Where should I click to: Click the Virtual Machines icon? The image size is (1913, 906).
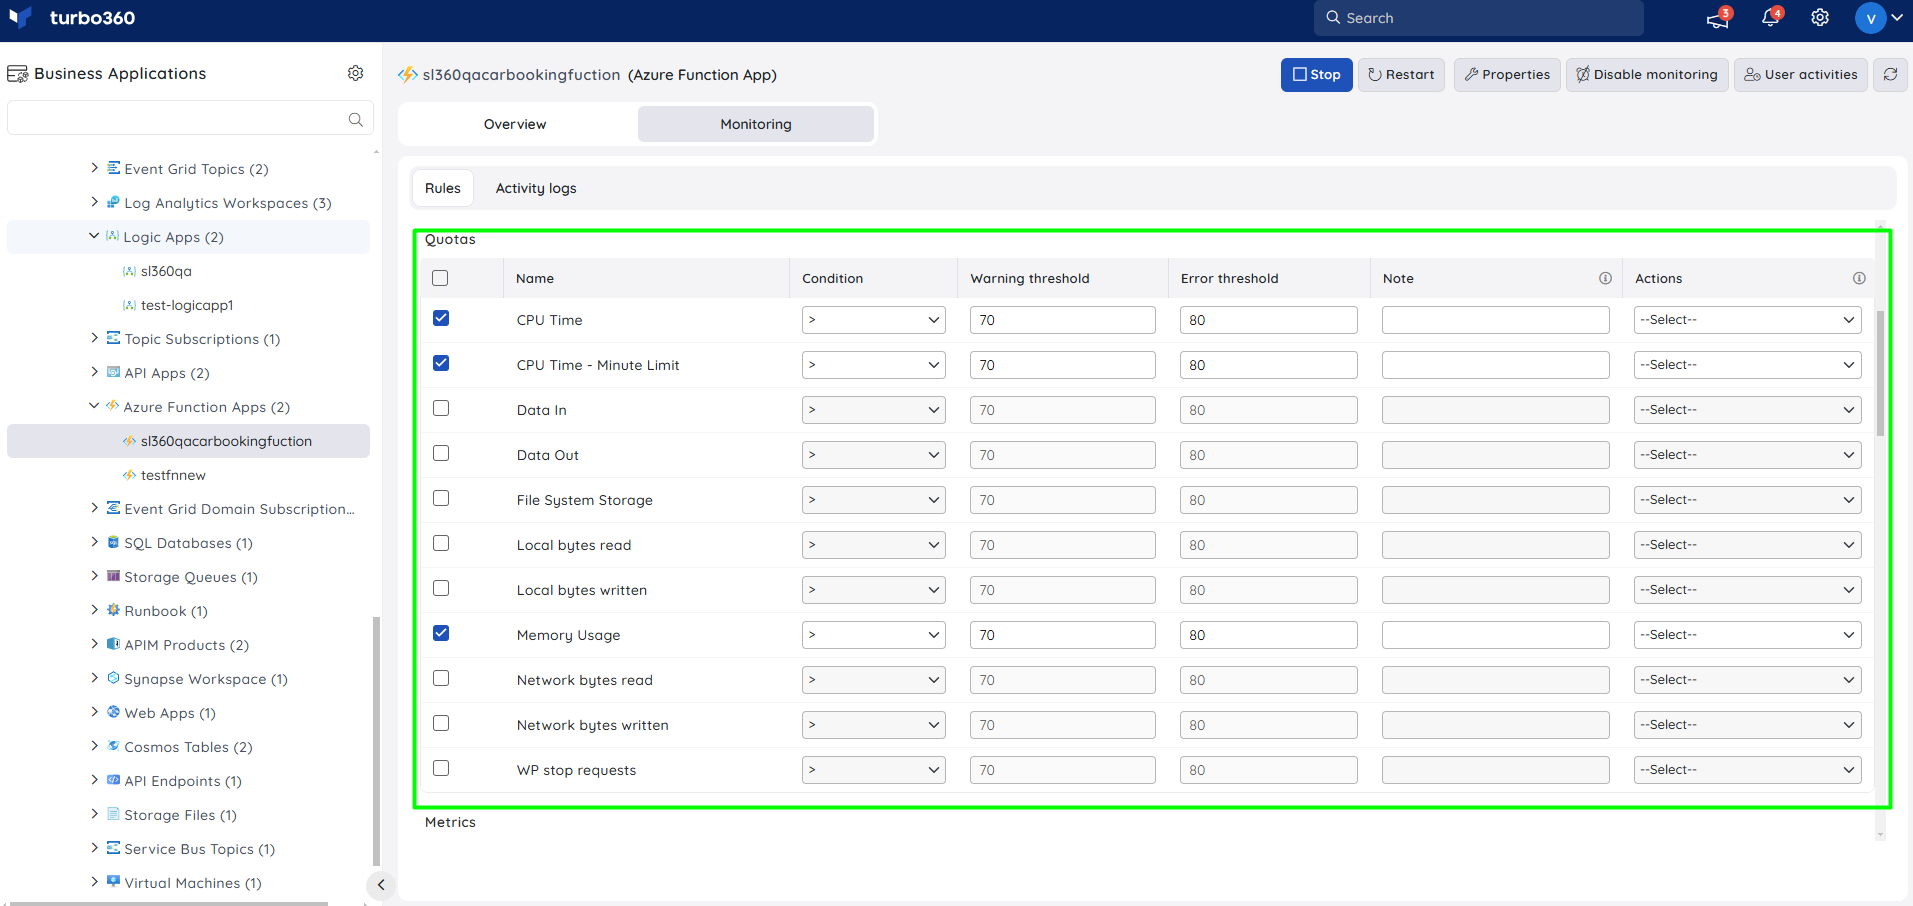pos(114,882)
